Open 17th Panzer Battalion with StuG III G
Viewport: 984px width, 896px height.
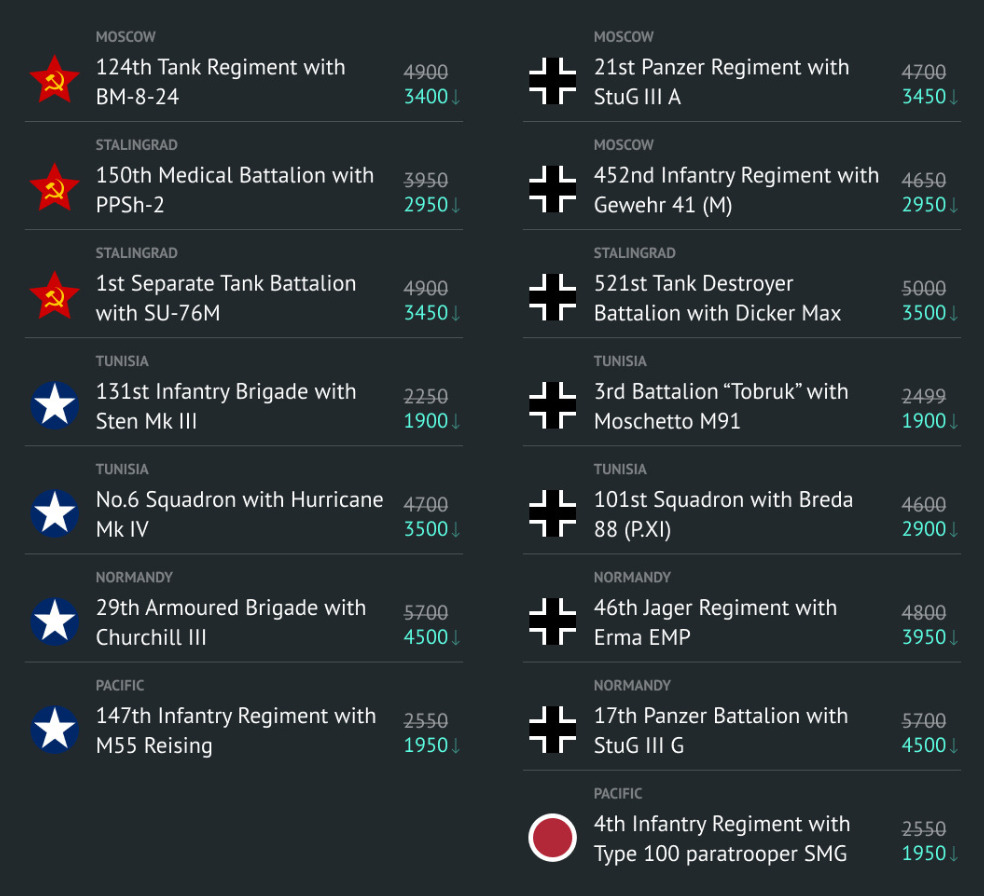tap(720, 730)
